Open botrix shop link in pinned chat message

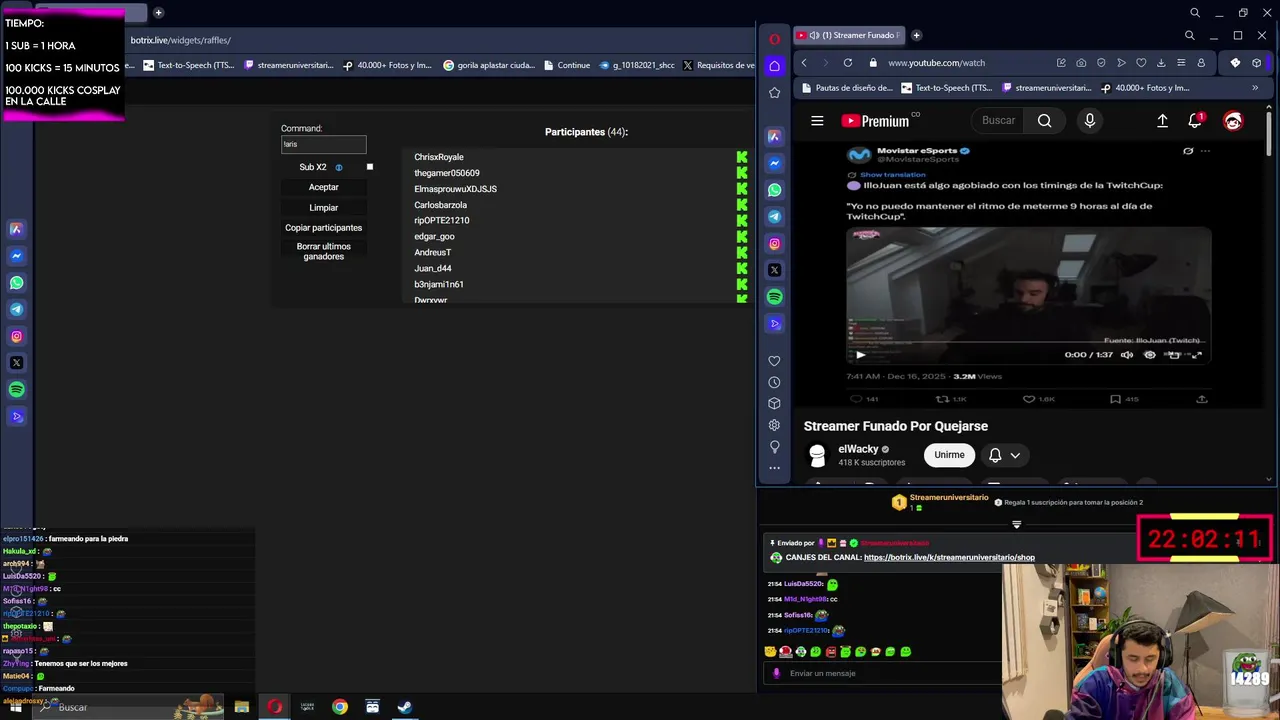tap(949, 558)
